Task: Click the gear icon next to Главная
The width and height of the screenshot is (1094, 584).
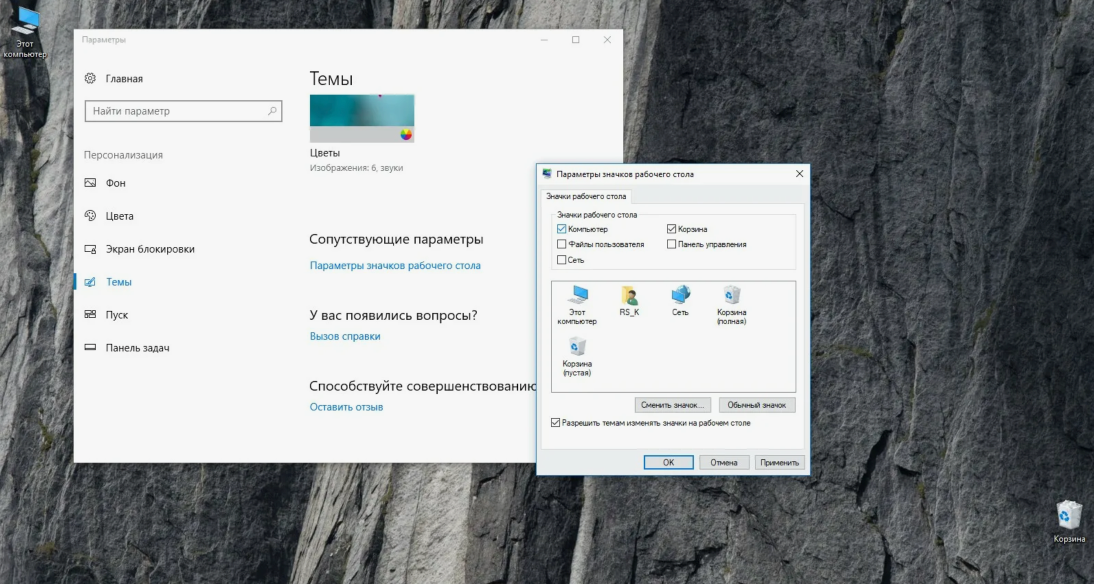Action: click(x=92, y=78)
